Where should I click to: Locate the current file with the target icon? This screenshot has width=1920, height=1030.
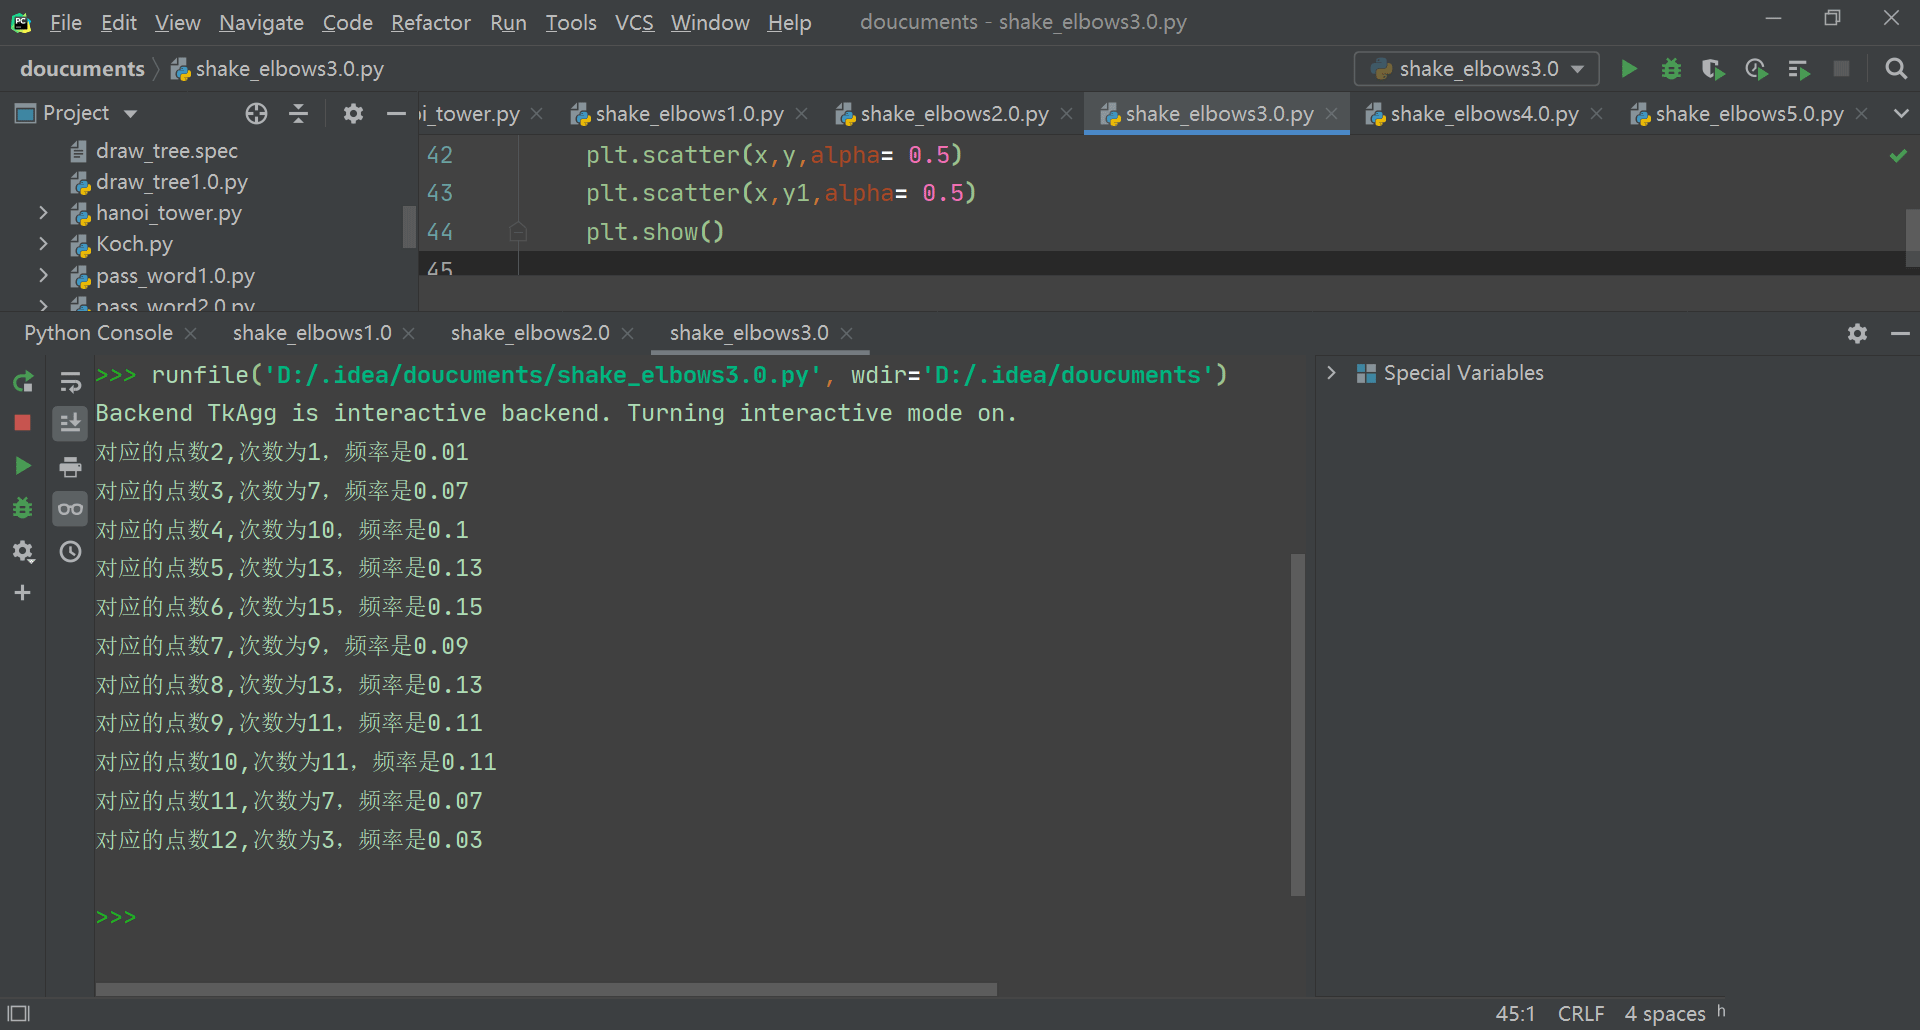click(x=256, y=113)
